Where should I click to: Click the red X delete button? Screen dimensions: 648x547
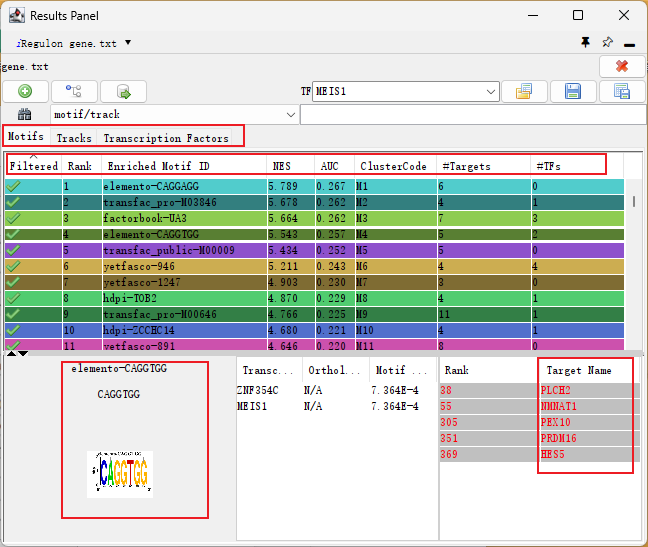pos(621,66)
